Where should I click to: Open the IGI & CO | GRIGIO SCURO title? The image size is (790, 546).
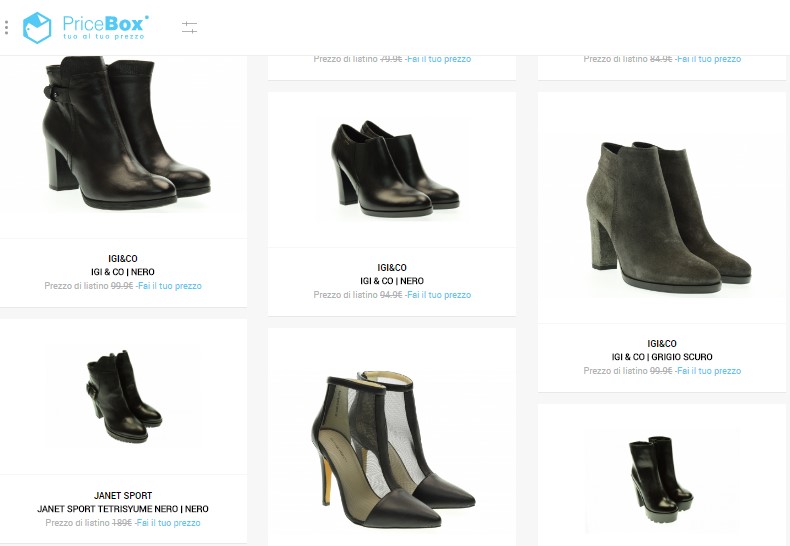[662, 357]
